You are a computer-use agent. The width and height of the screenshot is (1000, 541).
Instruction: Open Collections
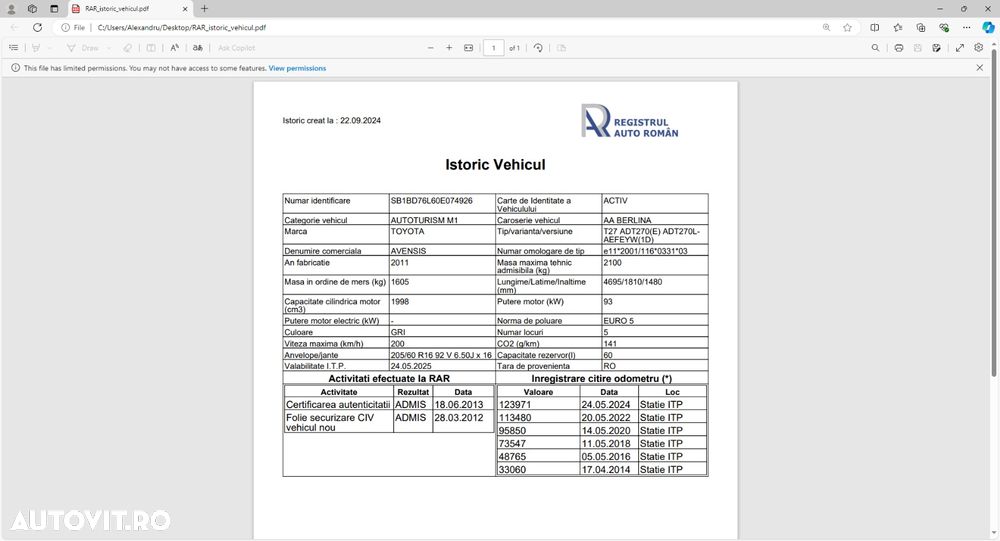point(921,27)
